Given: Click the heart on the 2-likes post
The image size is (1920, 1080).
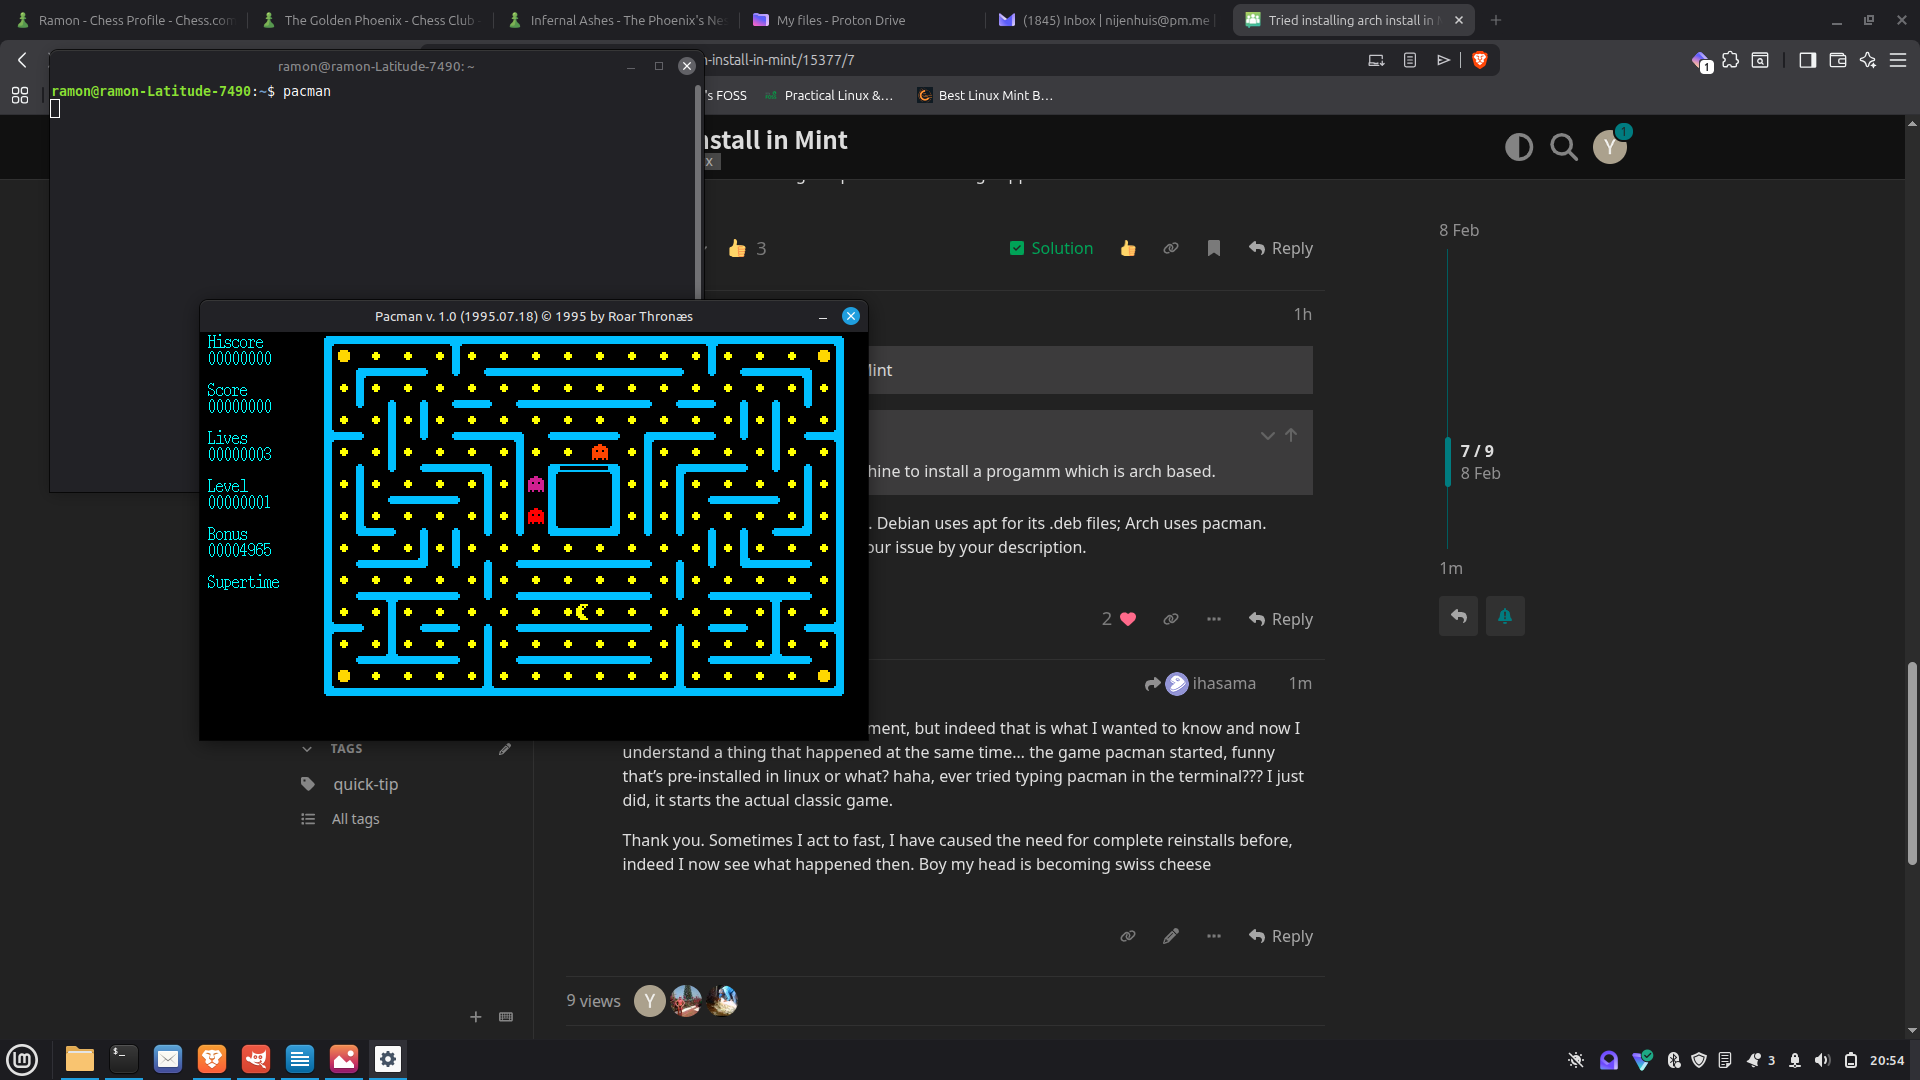Looking at the screenshot, I should tap(1128, 619).
